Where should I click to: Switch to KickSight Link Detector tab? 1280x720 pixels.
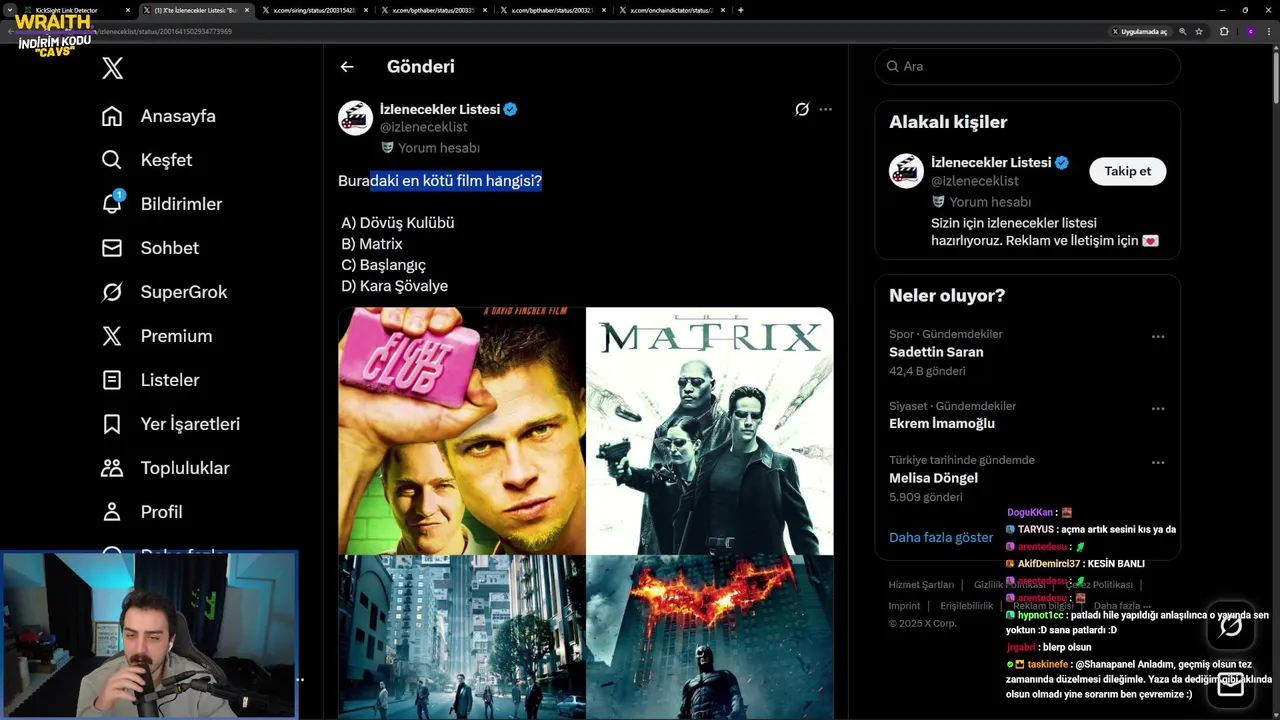[77, 10]
